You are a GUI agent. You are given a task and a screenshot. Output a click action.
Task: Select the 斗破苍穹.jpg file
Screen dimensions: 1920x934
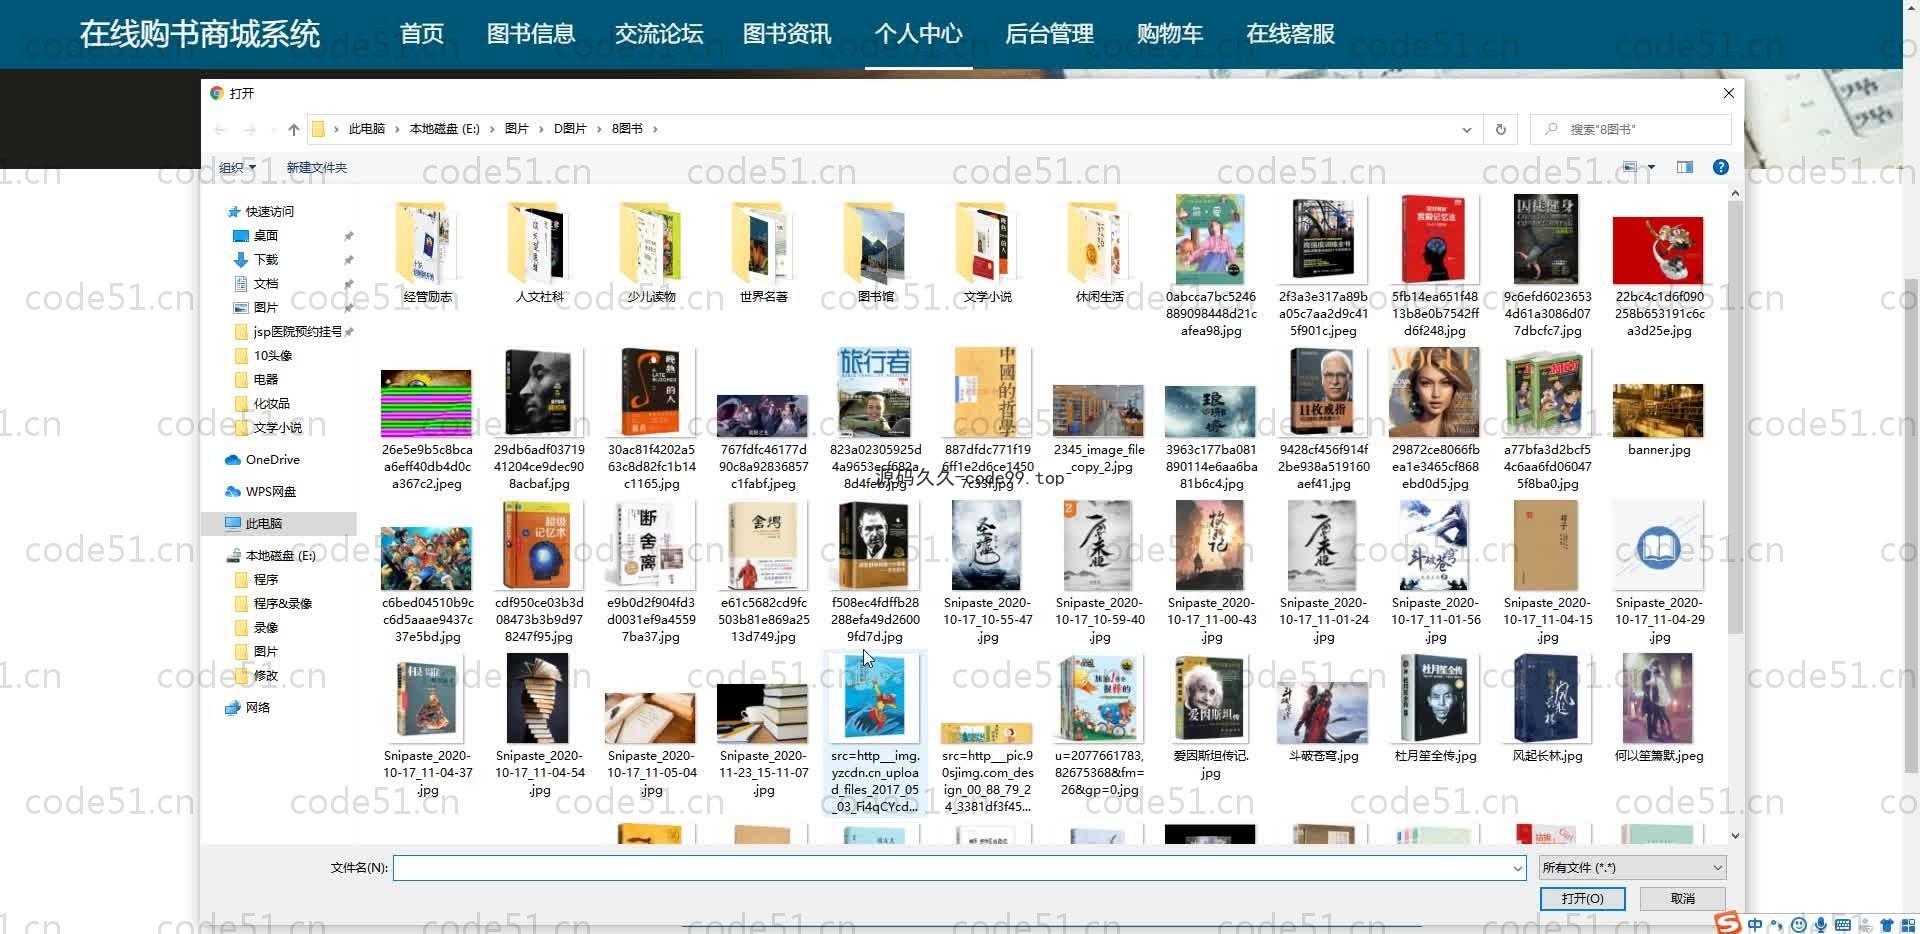(1322, 722)
